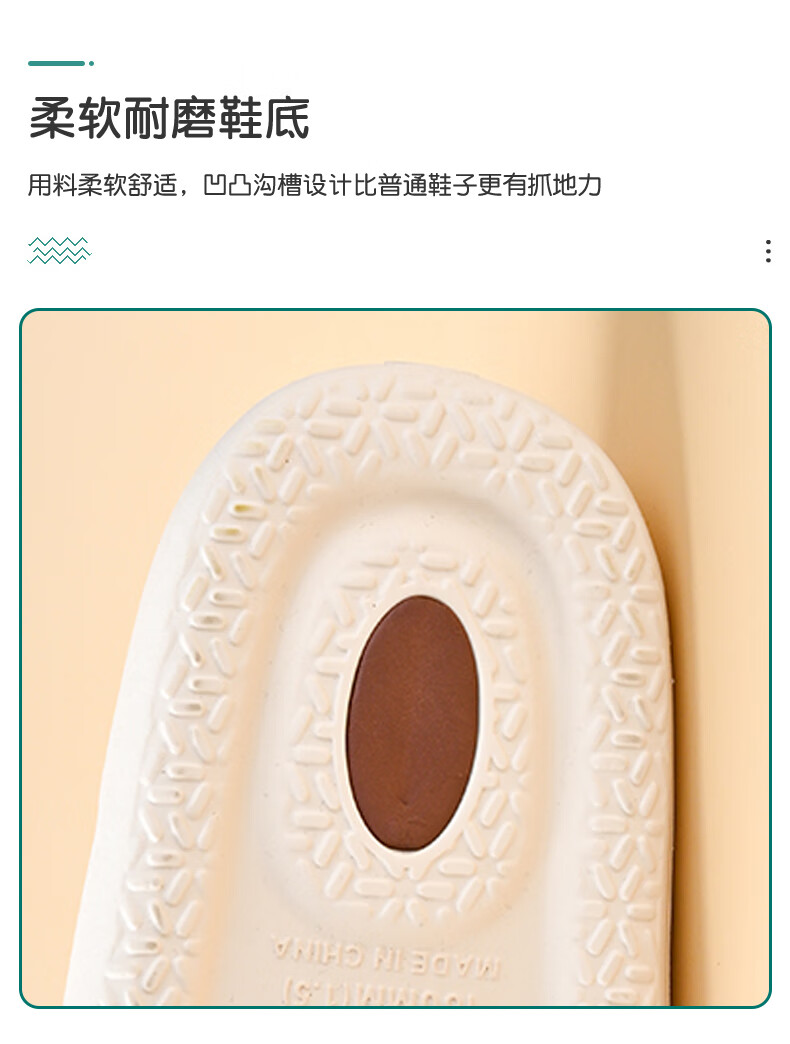Click the words 抓地力 ending the subtitle
This screenshot has width=790, height=1044.
pos(564,184)
